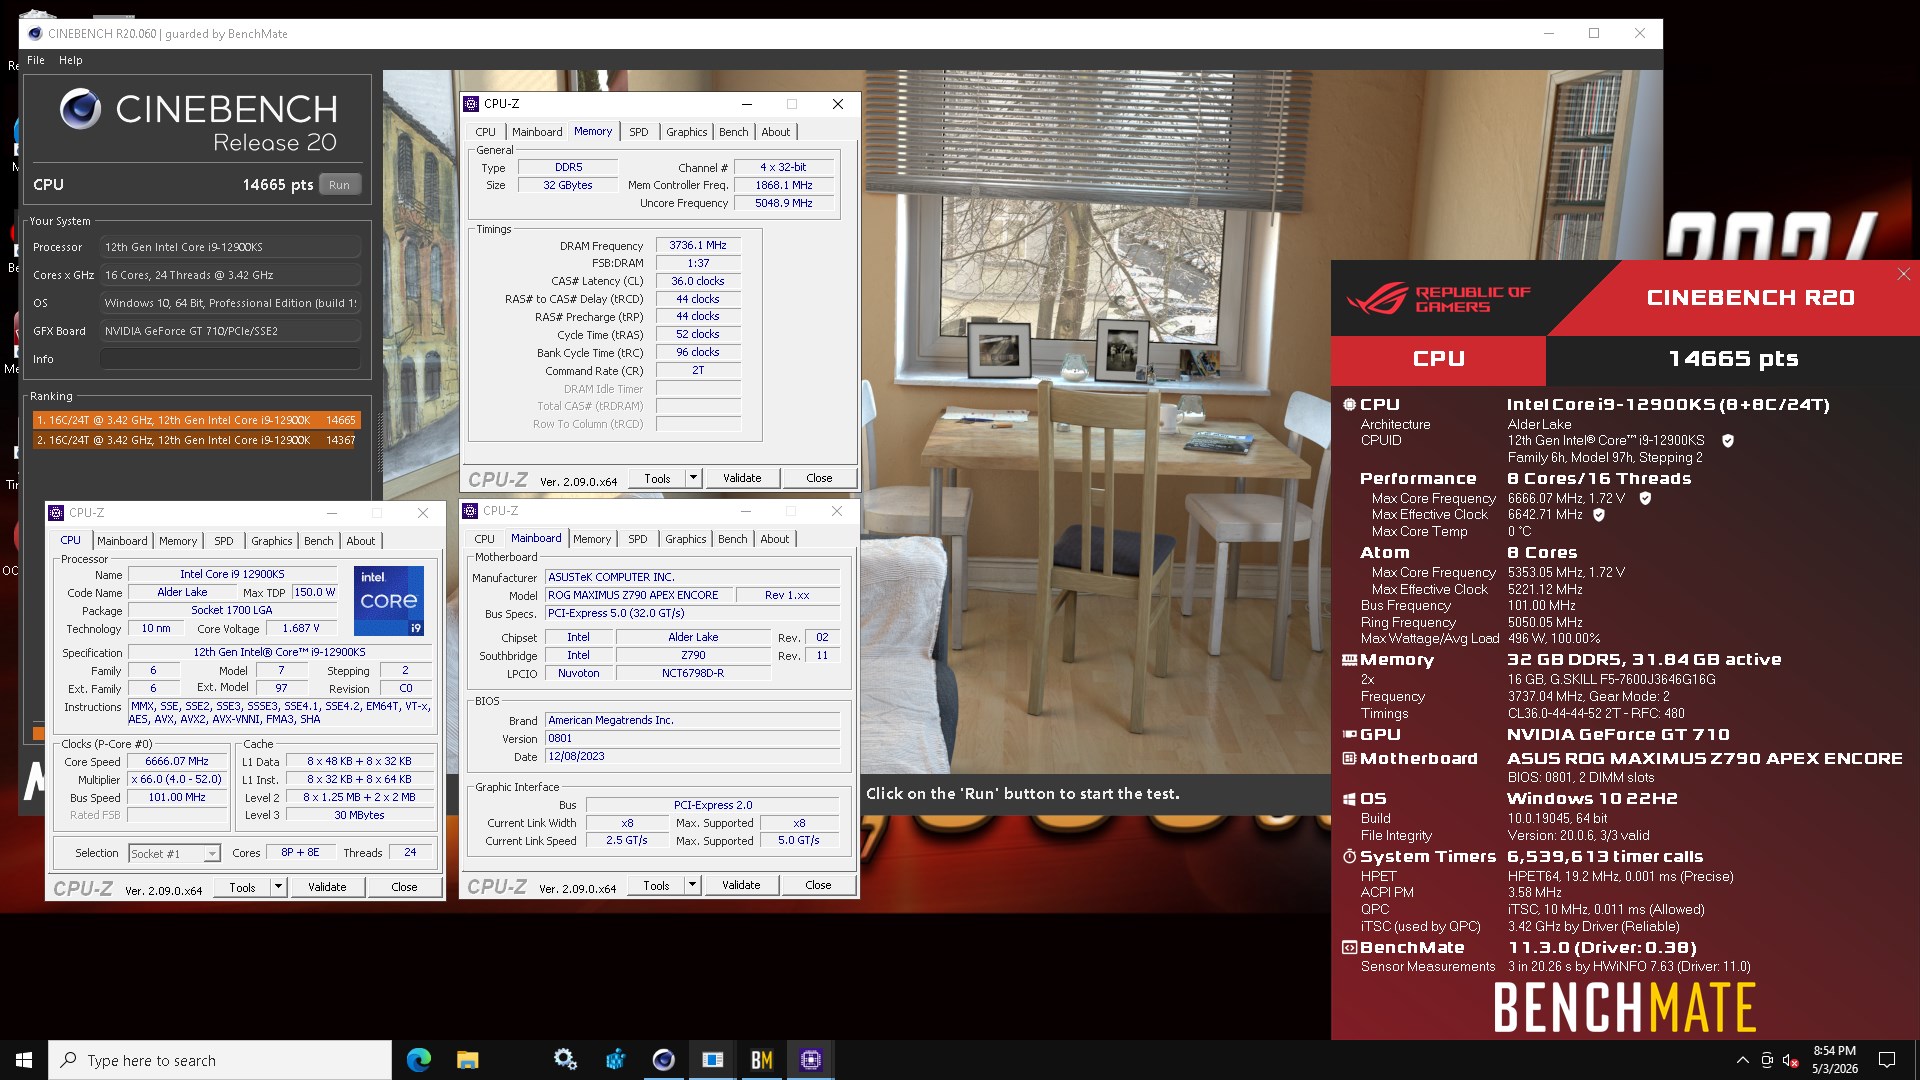Click the Intel Core i9 logo in CPU-Z
This screenshot has height=1080, width=1920.
point(389,601)
